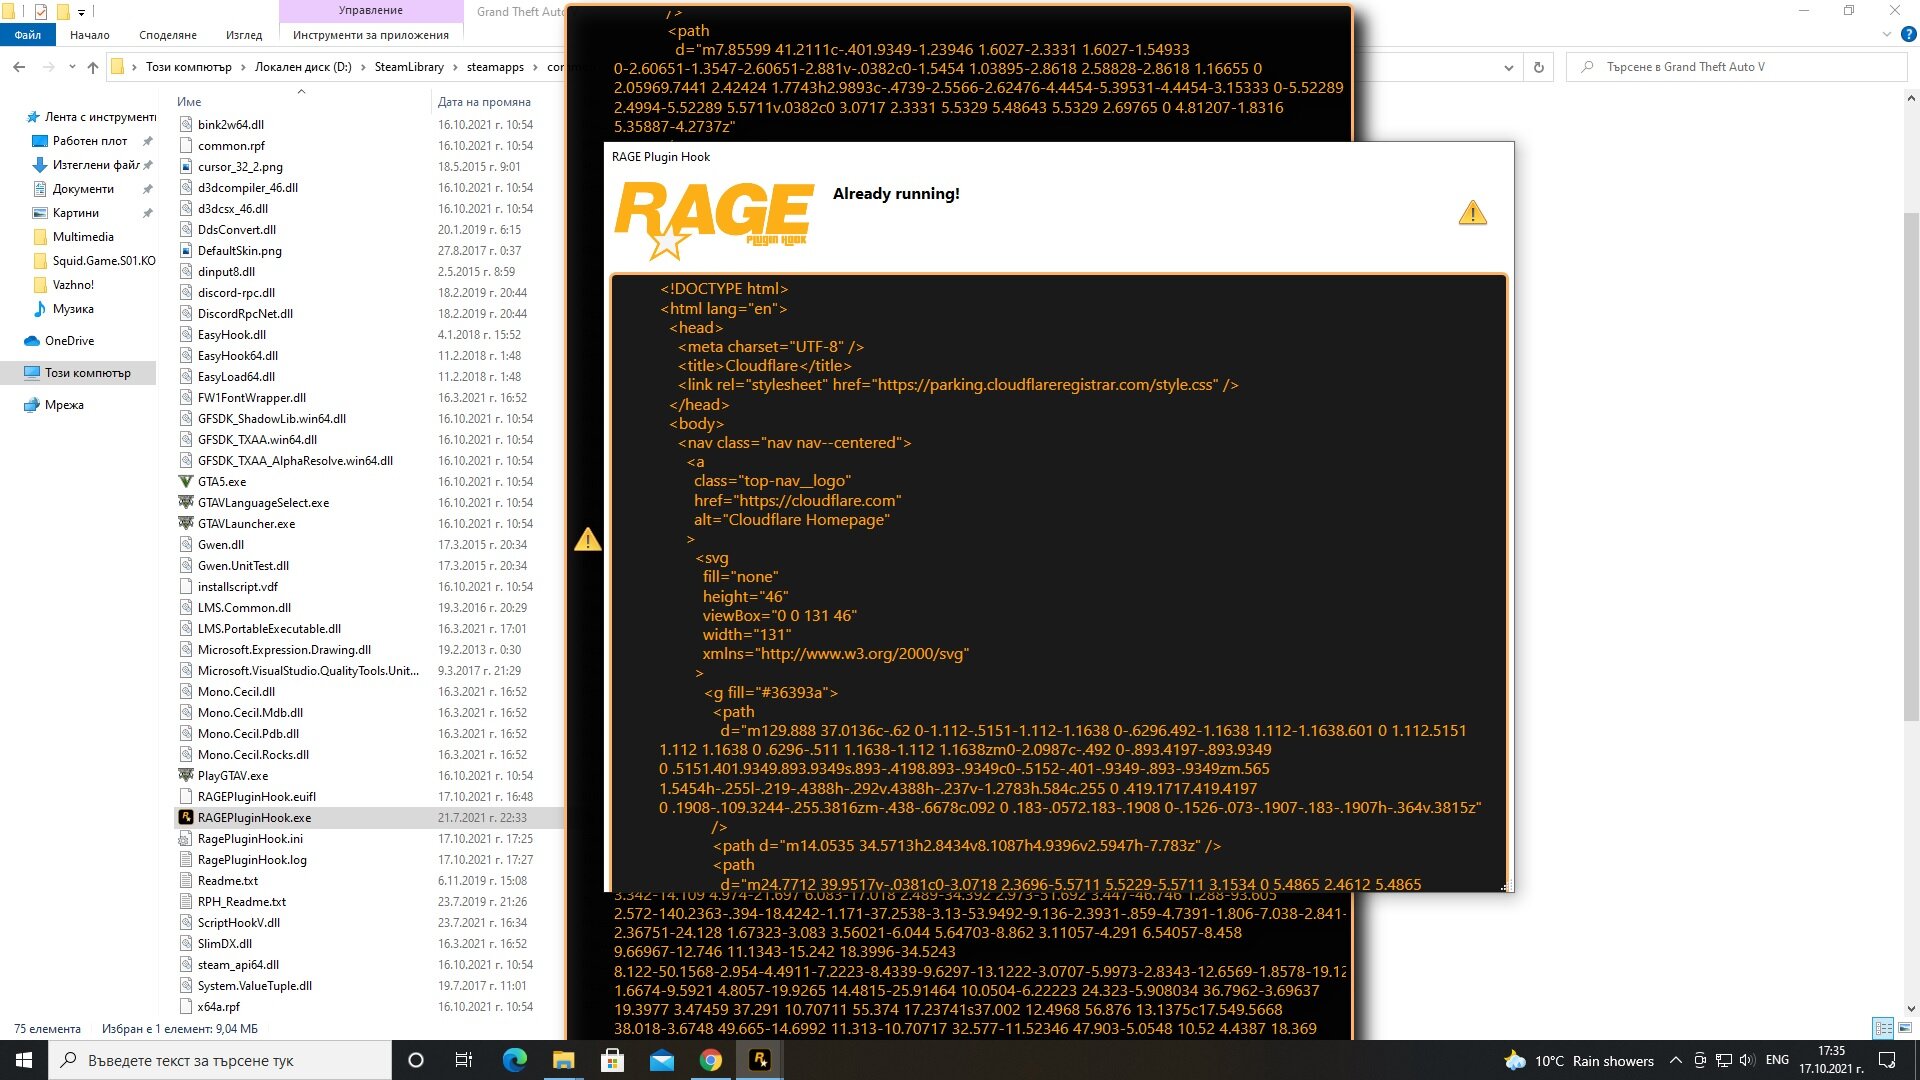Click the Properties quick access toolbar icon

click(x=41, y=11)
